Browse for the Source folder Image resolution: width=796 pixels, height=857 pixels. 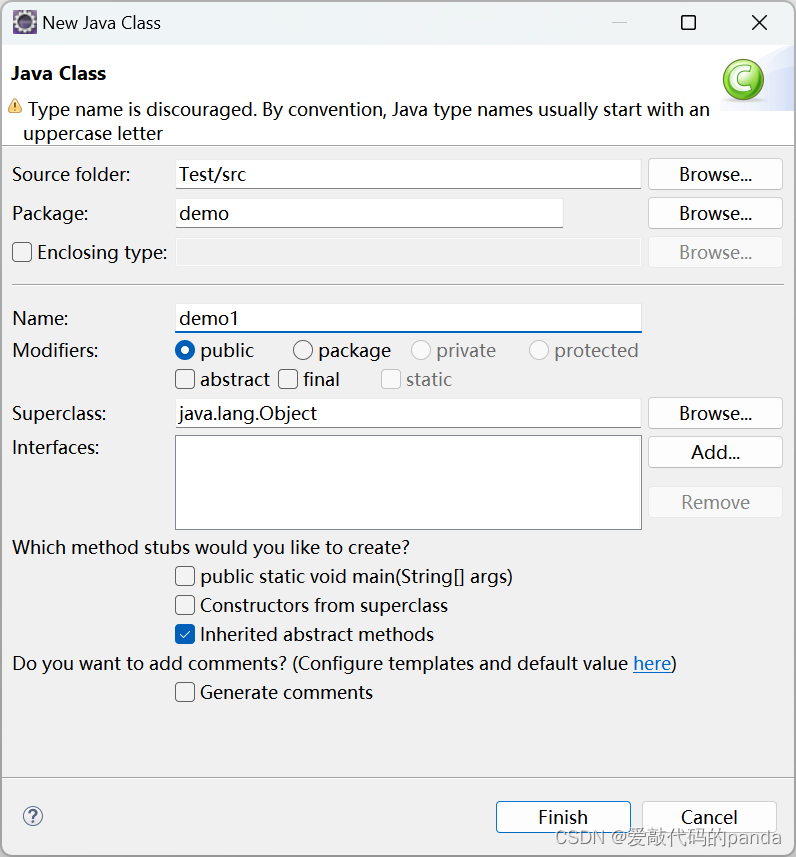click(x=715, y=174)
